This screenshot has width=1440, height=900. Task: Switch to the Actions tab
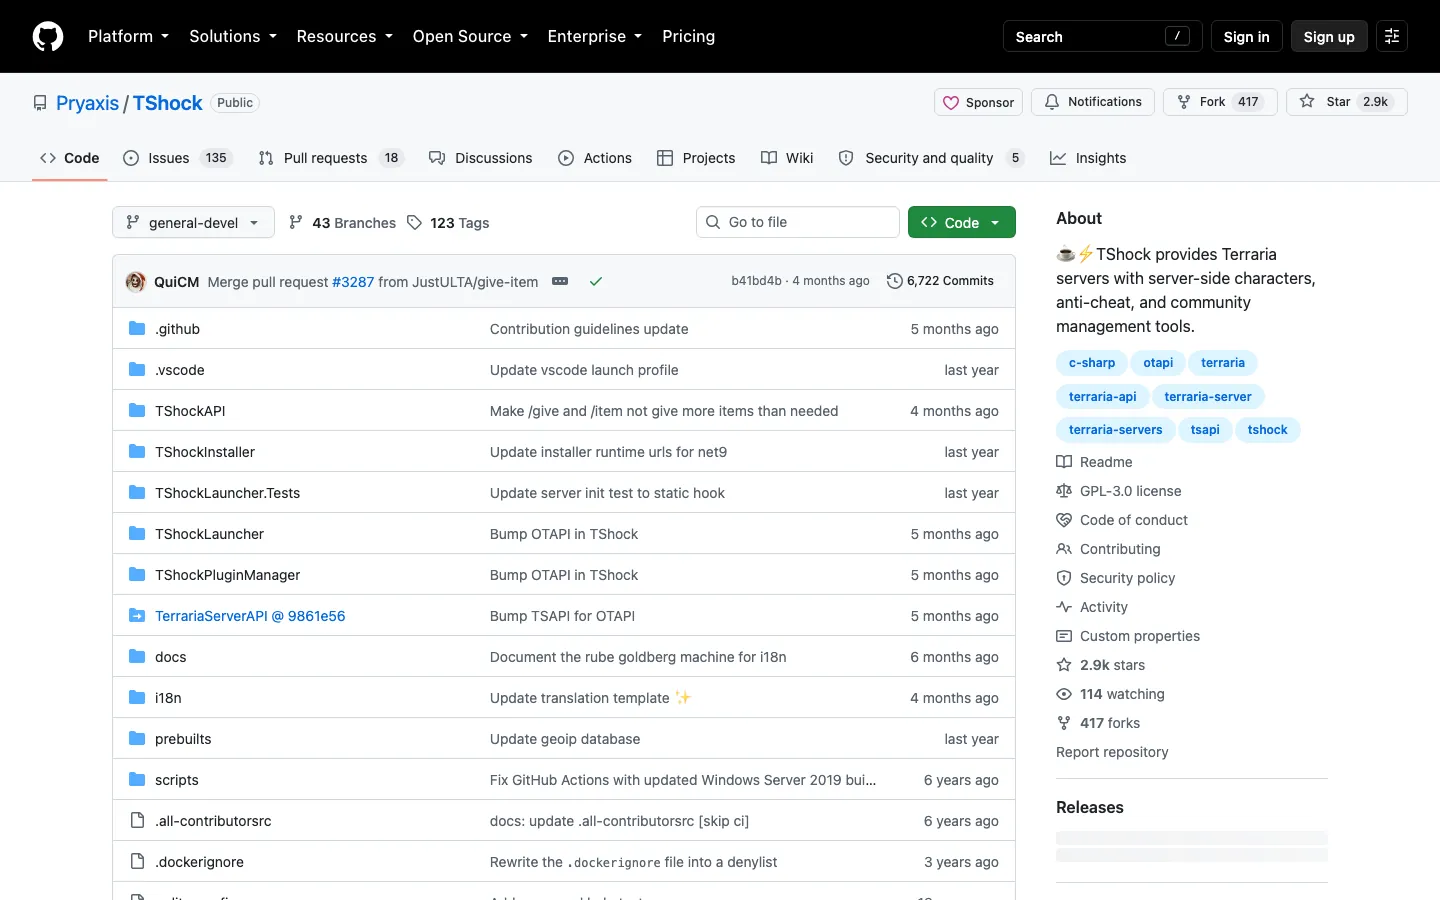tap(595, 158)
